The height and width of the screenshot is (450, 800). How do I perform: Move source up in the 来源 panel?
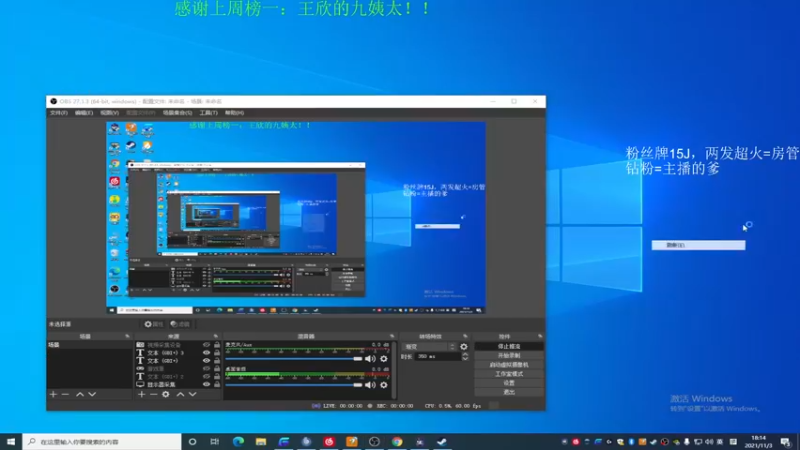pyautogui.click(x=180, y=394)
